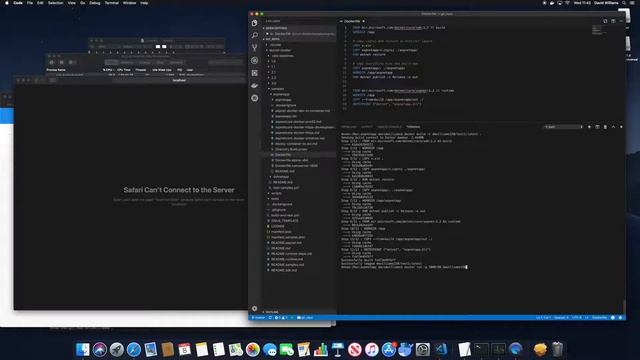Open the Terminal menu in the menu bar
Image resolution: width=640 pixels, height=360 pixels.
coord(111,3)
